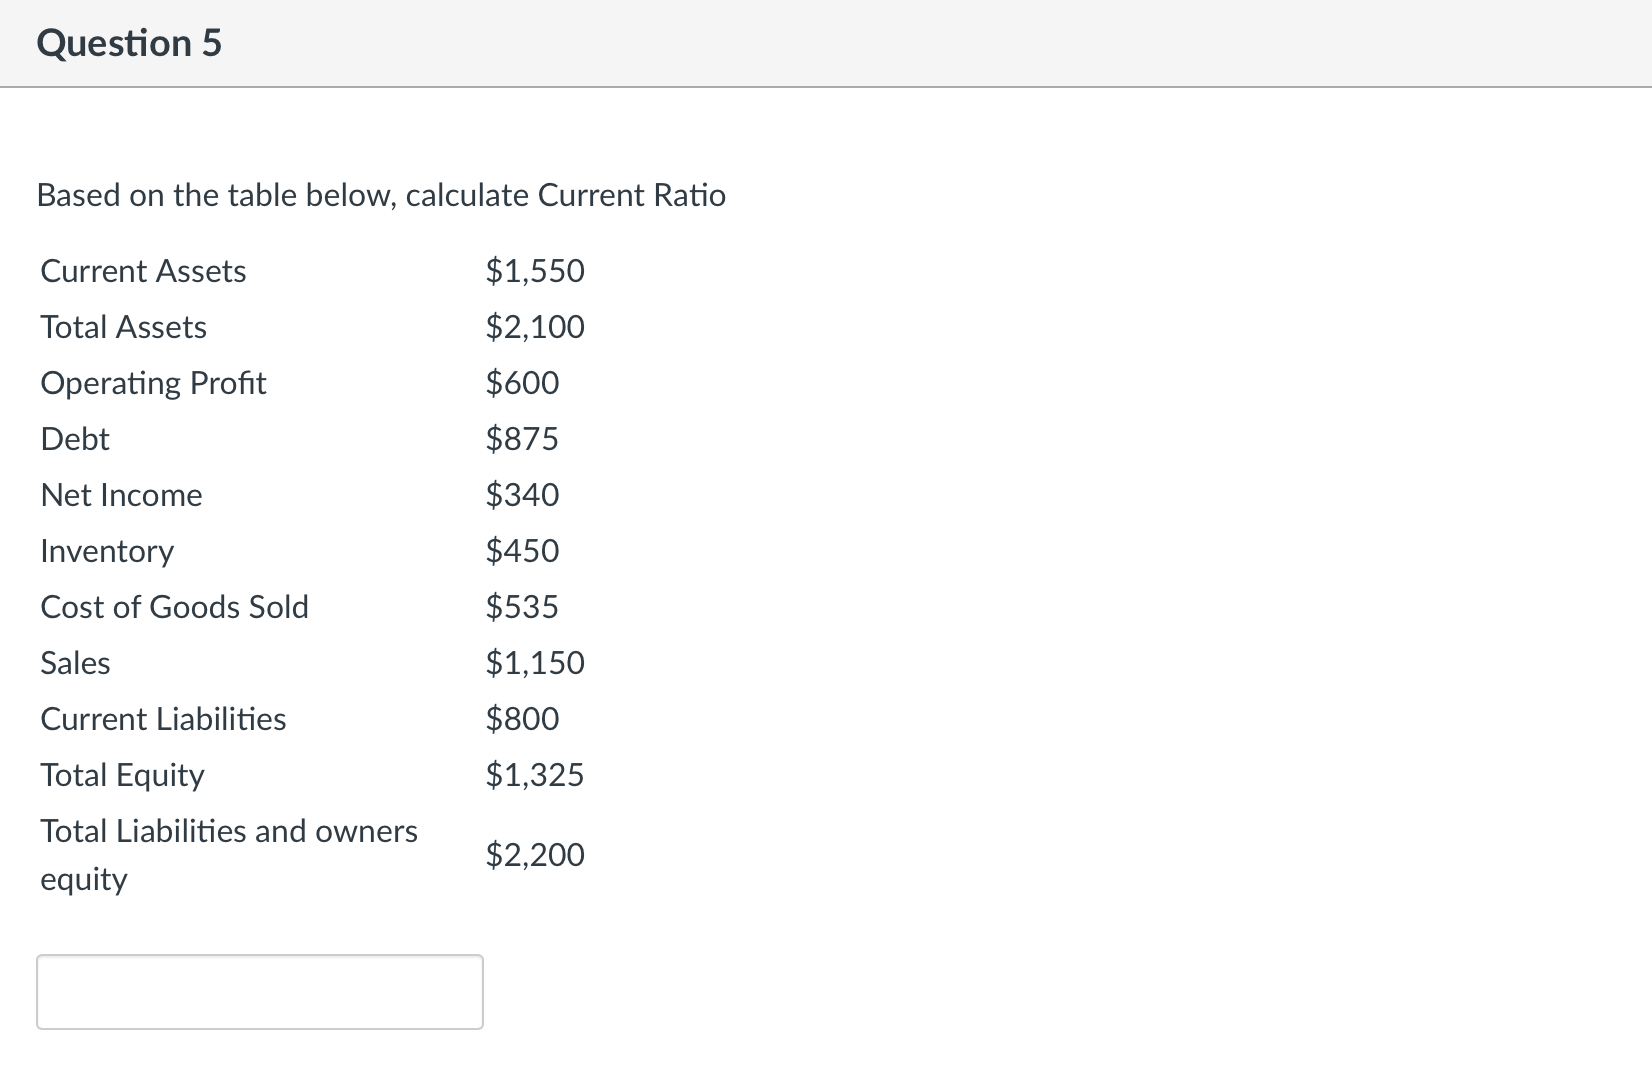Viewport: 1652px width, 1076px height.
Task: Click the $450 Inventory value
Action: pos(522,550)
